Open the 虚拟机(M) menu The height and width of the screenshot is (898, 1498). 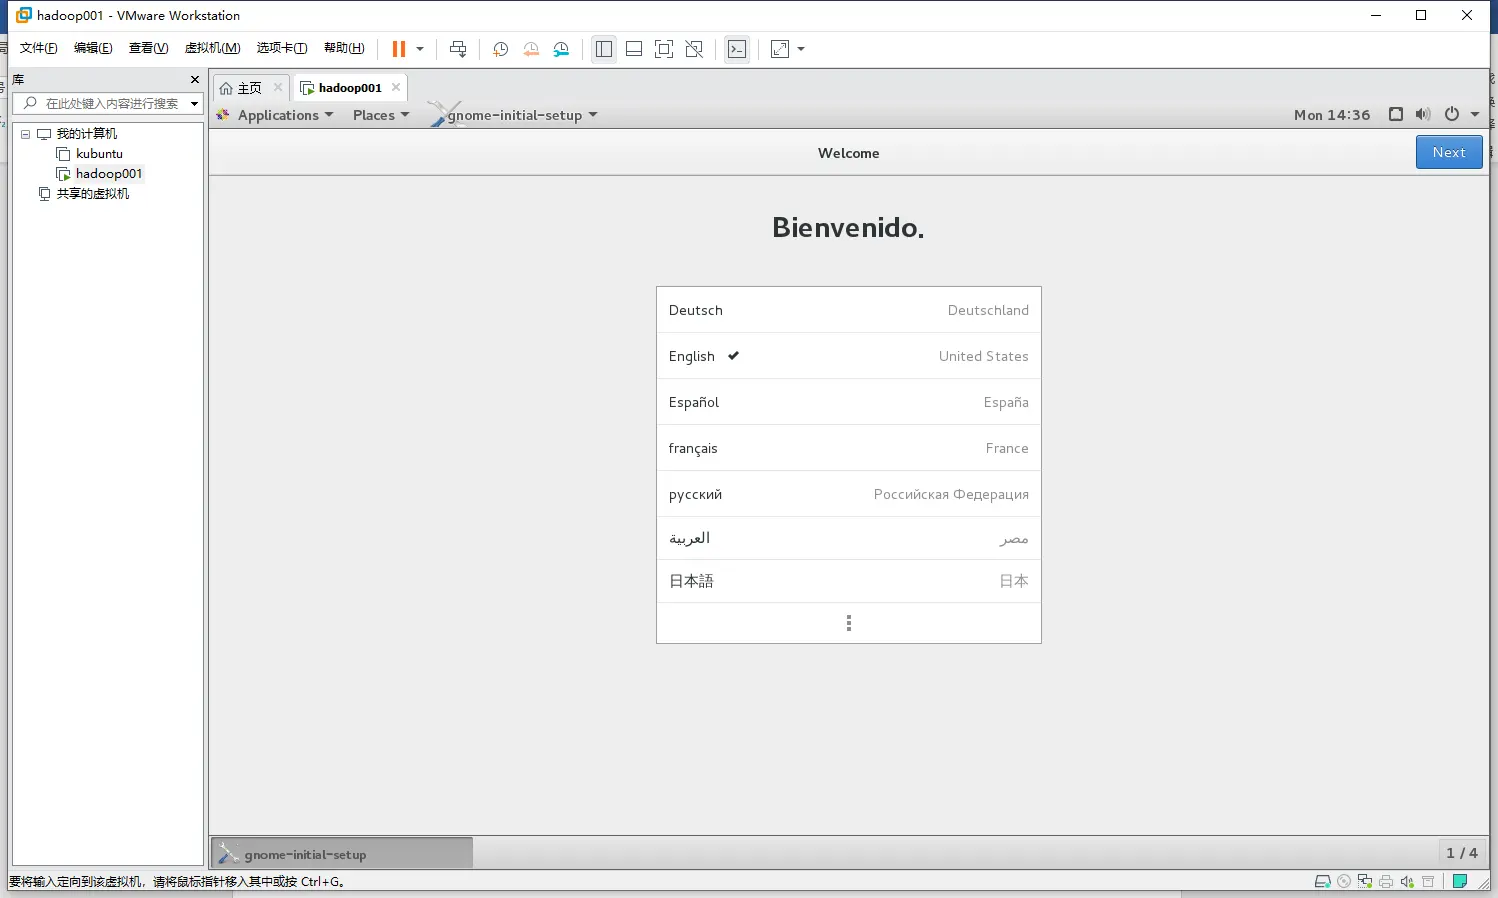click(x=212, y=48)
